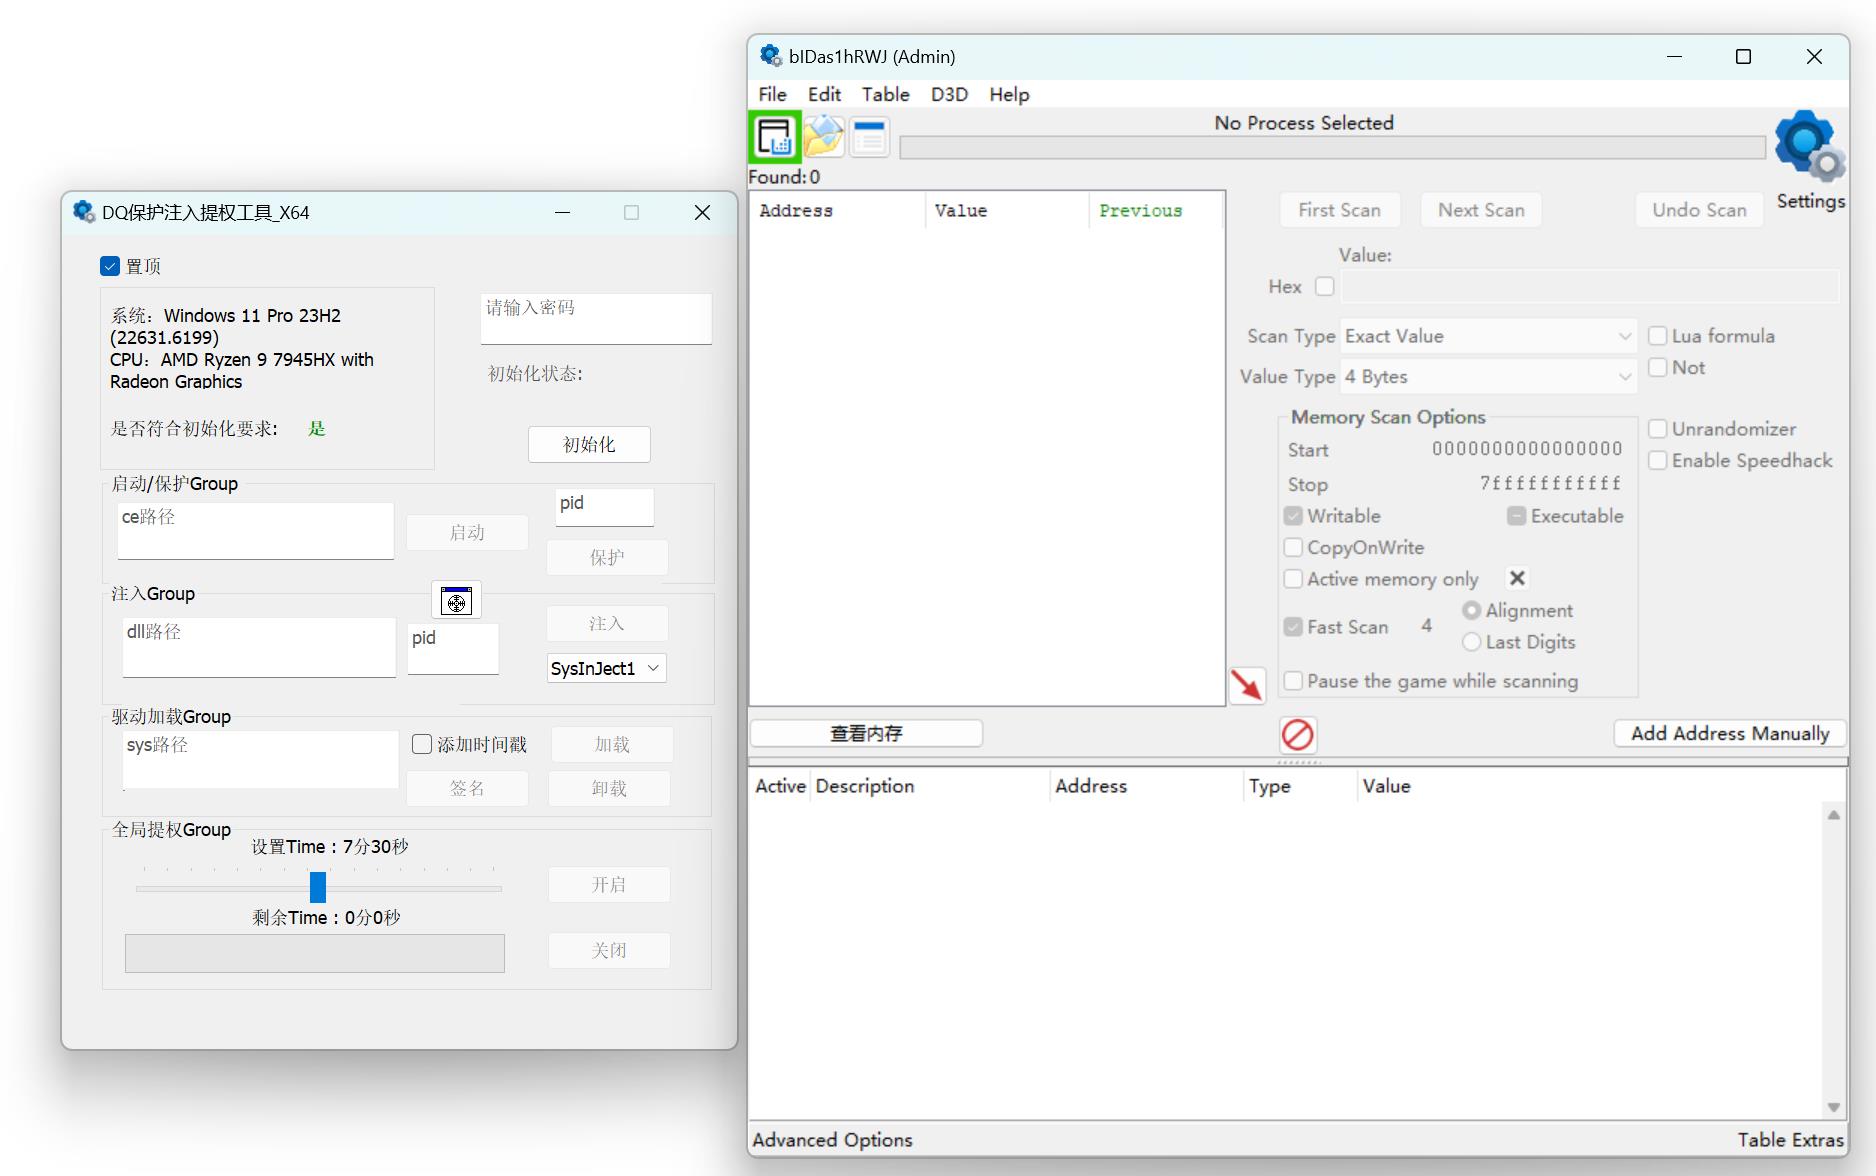
Task: Open the SysInJect1 injection method dropdown
Action: coord(606,668)
